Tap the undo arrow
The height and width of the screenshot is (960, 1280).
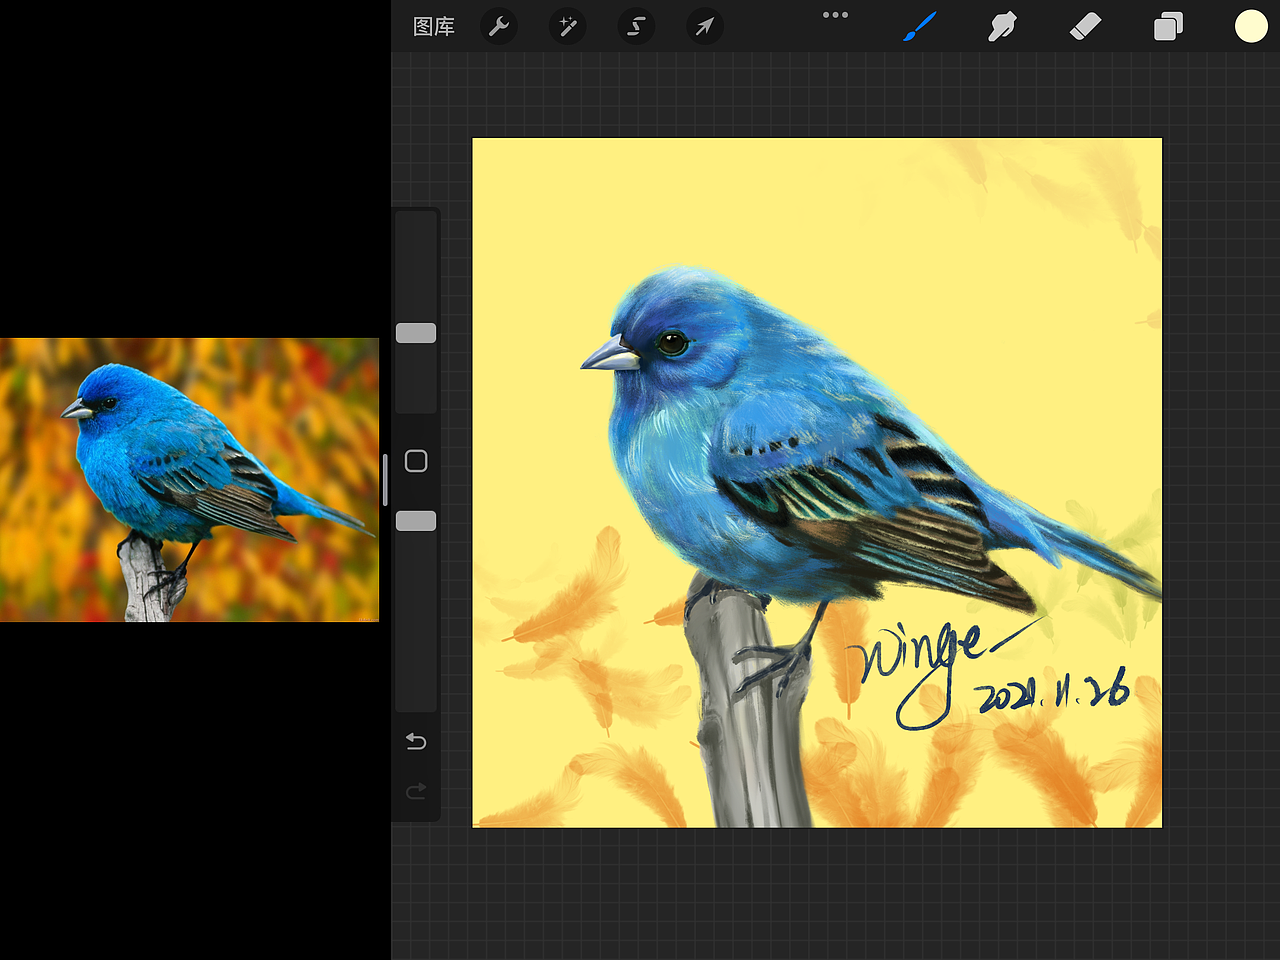416,741
